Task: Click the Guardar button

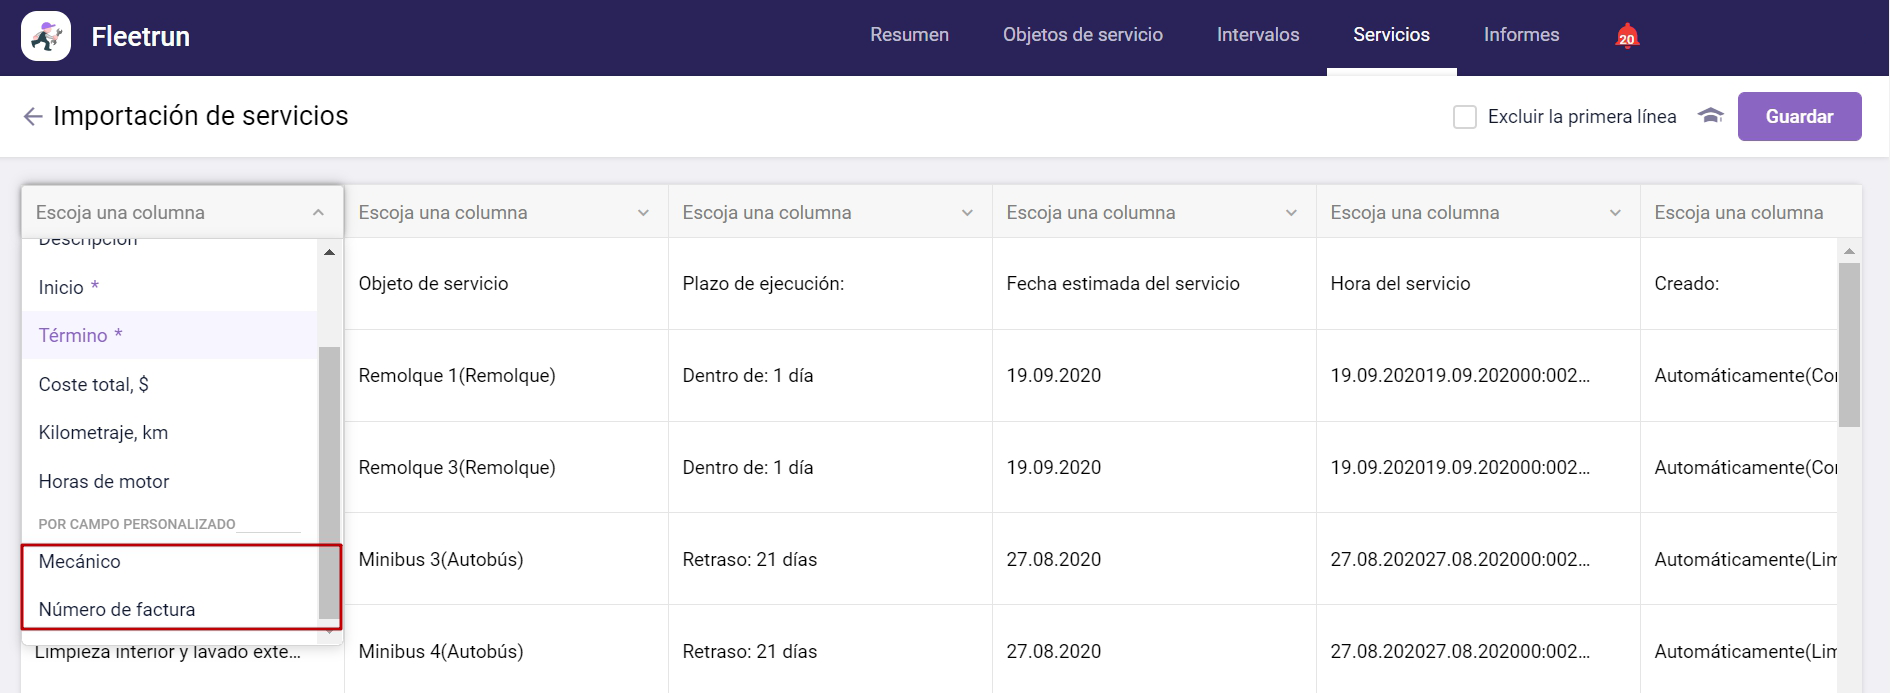Action: [1799, 116]
